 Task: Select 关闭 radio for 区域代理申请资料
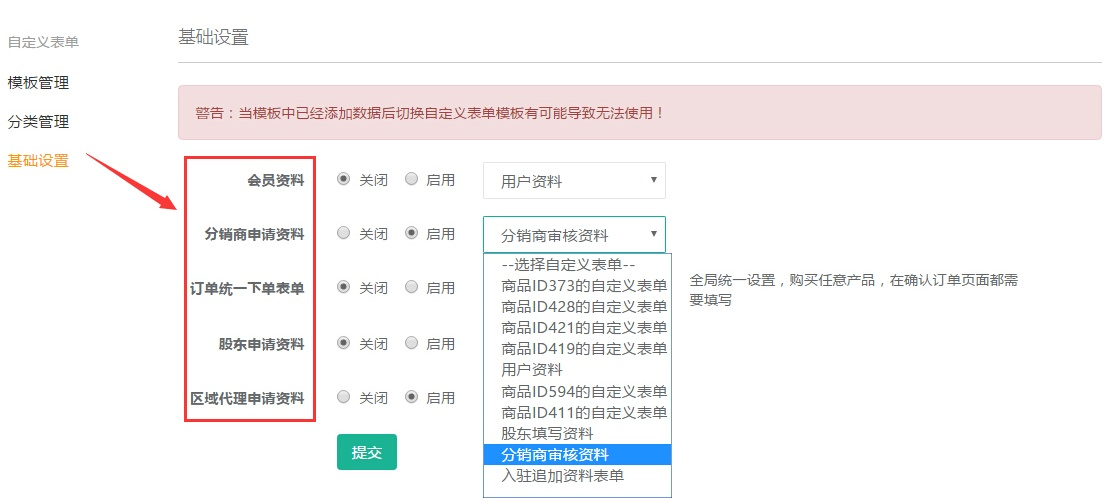pos(344,397)
